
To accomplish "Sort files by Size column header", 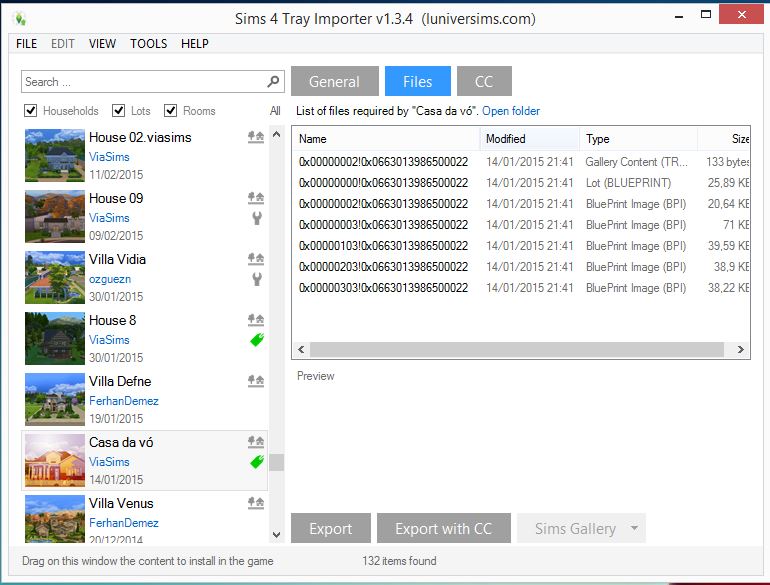I will pos(724,139).
